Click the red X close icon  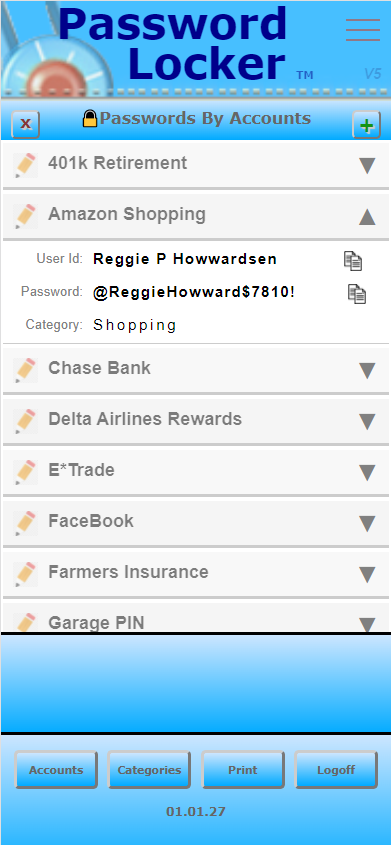[x=25, y=124]
